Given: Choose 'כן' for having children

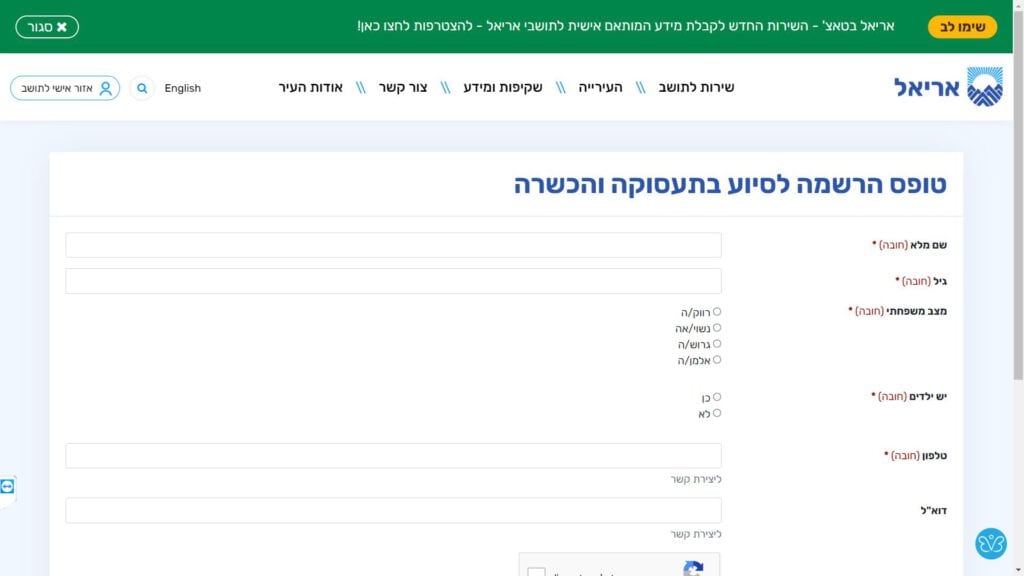Looking at the screenshot, I should (x=717, y=397).
